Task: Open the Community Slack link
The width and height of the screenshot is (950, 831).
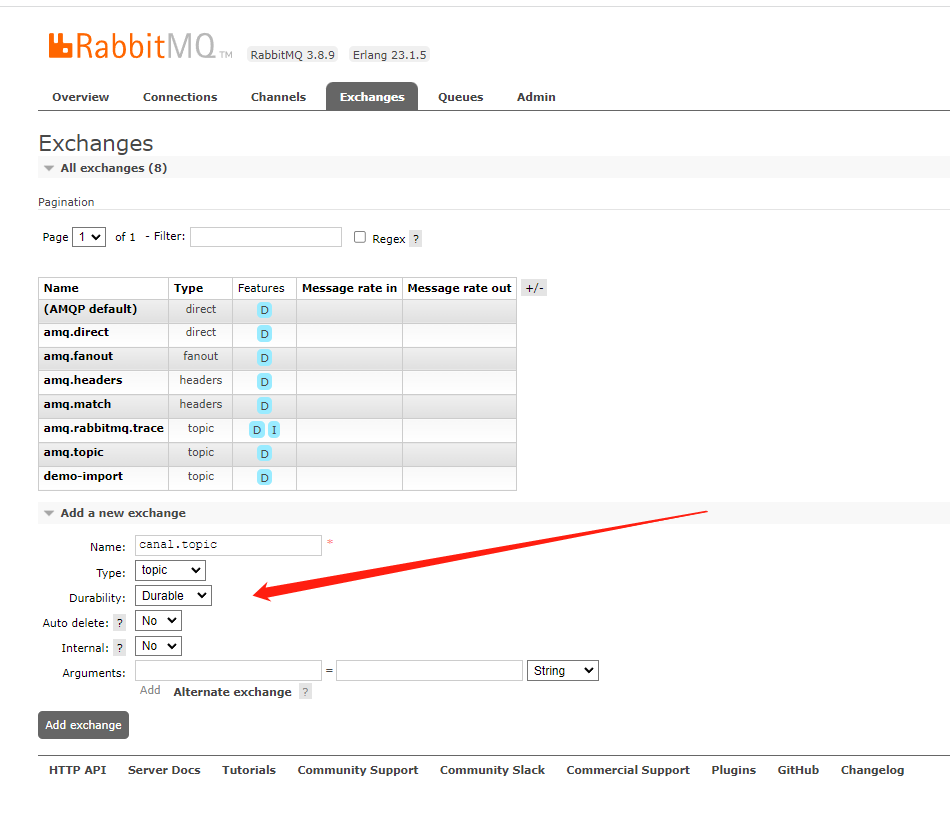Action: (x=492, y=770)
